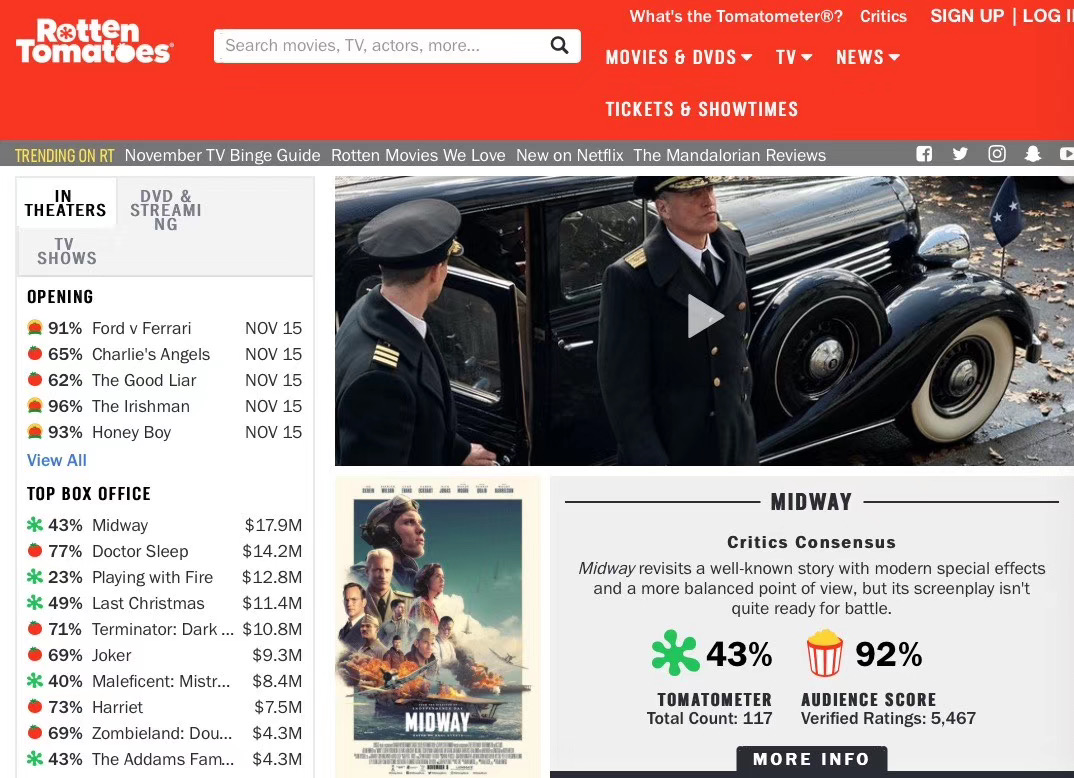Open Ford v Ferrari in the opening list

pos(141,328)
